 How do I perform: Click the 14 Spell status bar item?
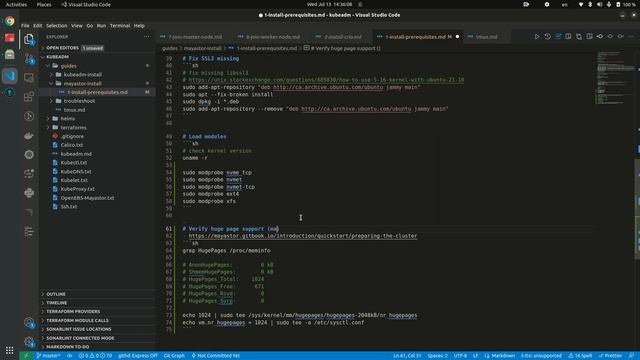(x=580, y=356)
